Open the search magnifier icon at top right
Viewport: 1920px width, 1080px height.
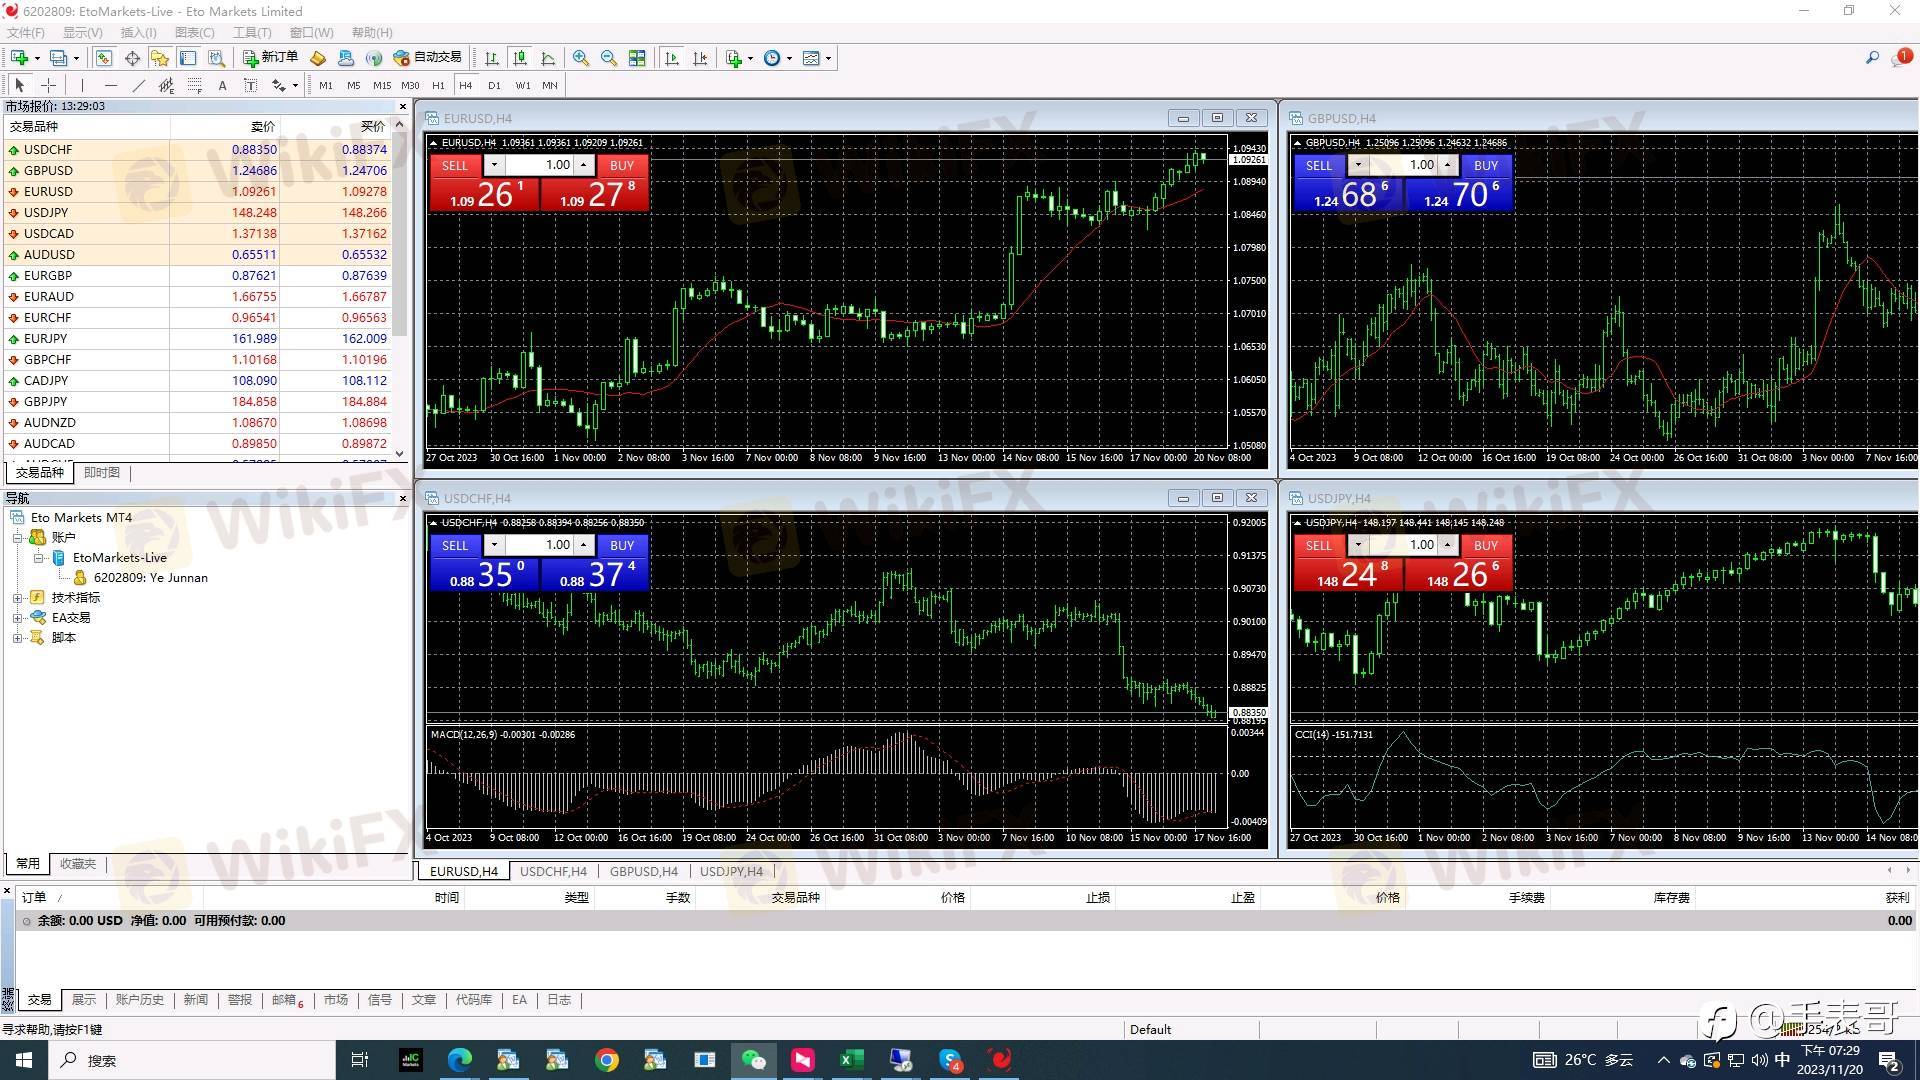pyautogui.click(x=1872, y=58)
